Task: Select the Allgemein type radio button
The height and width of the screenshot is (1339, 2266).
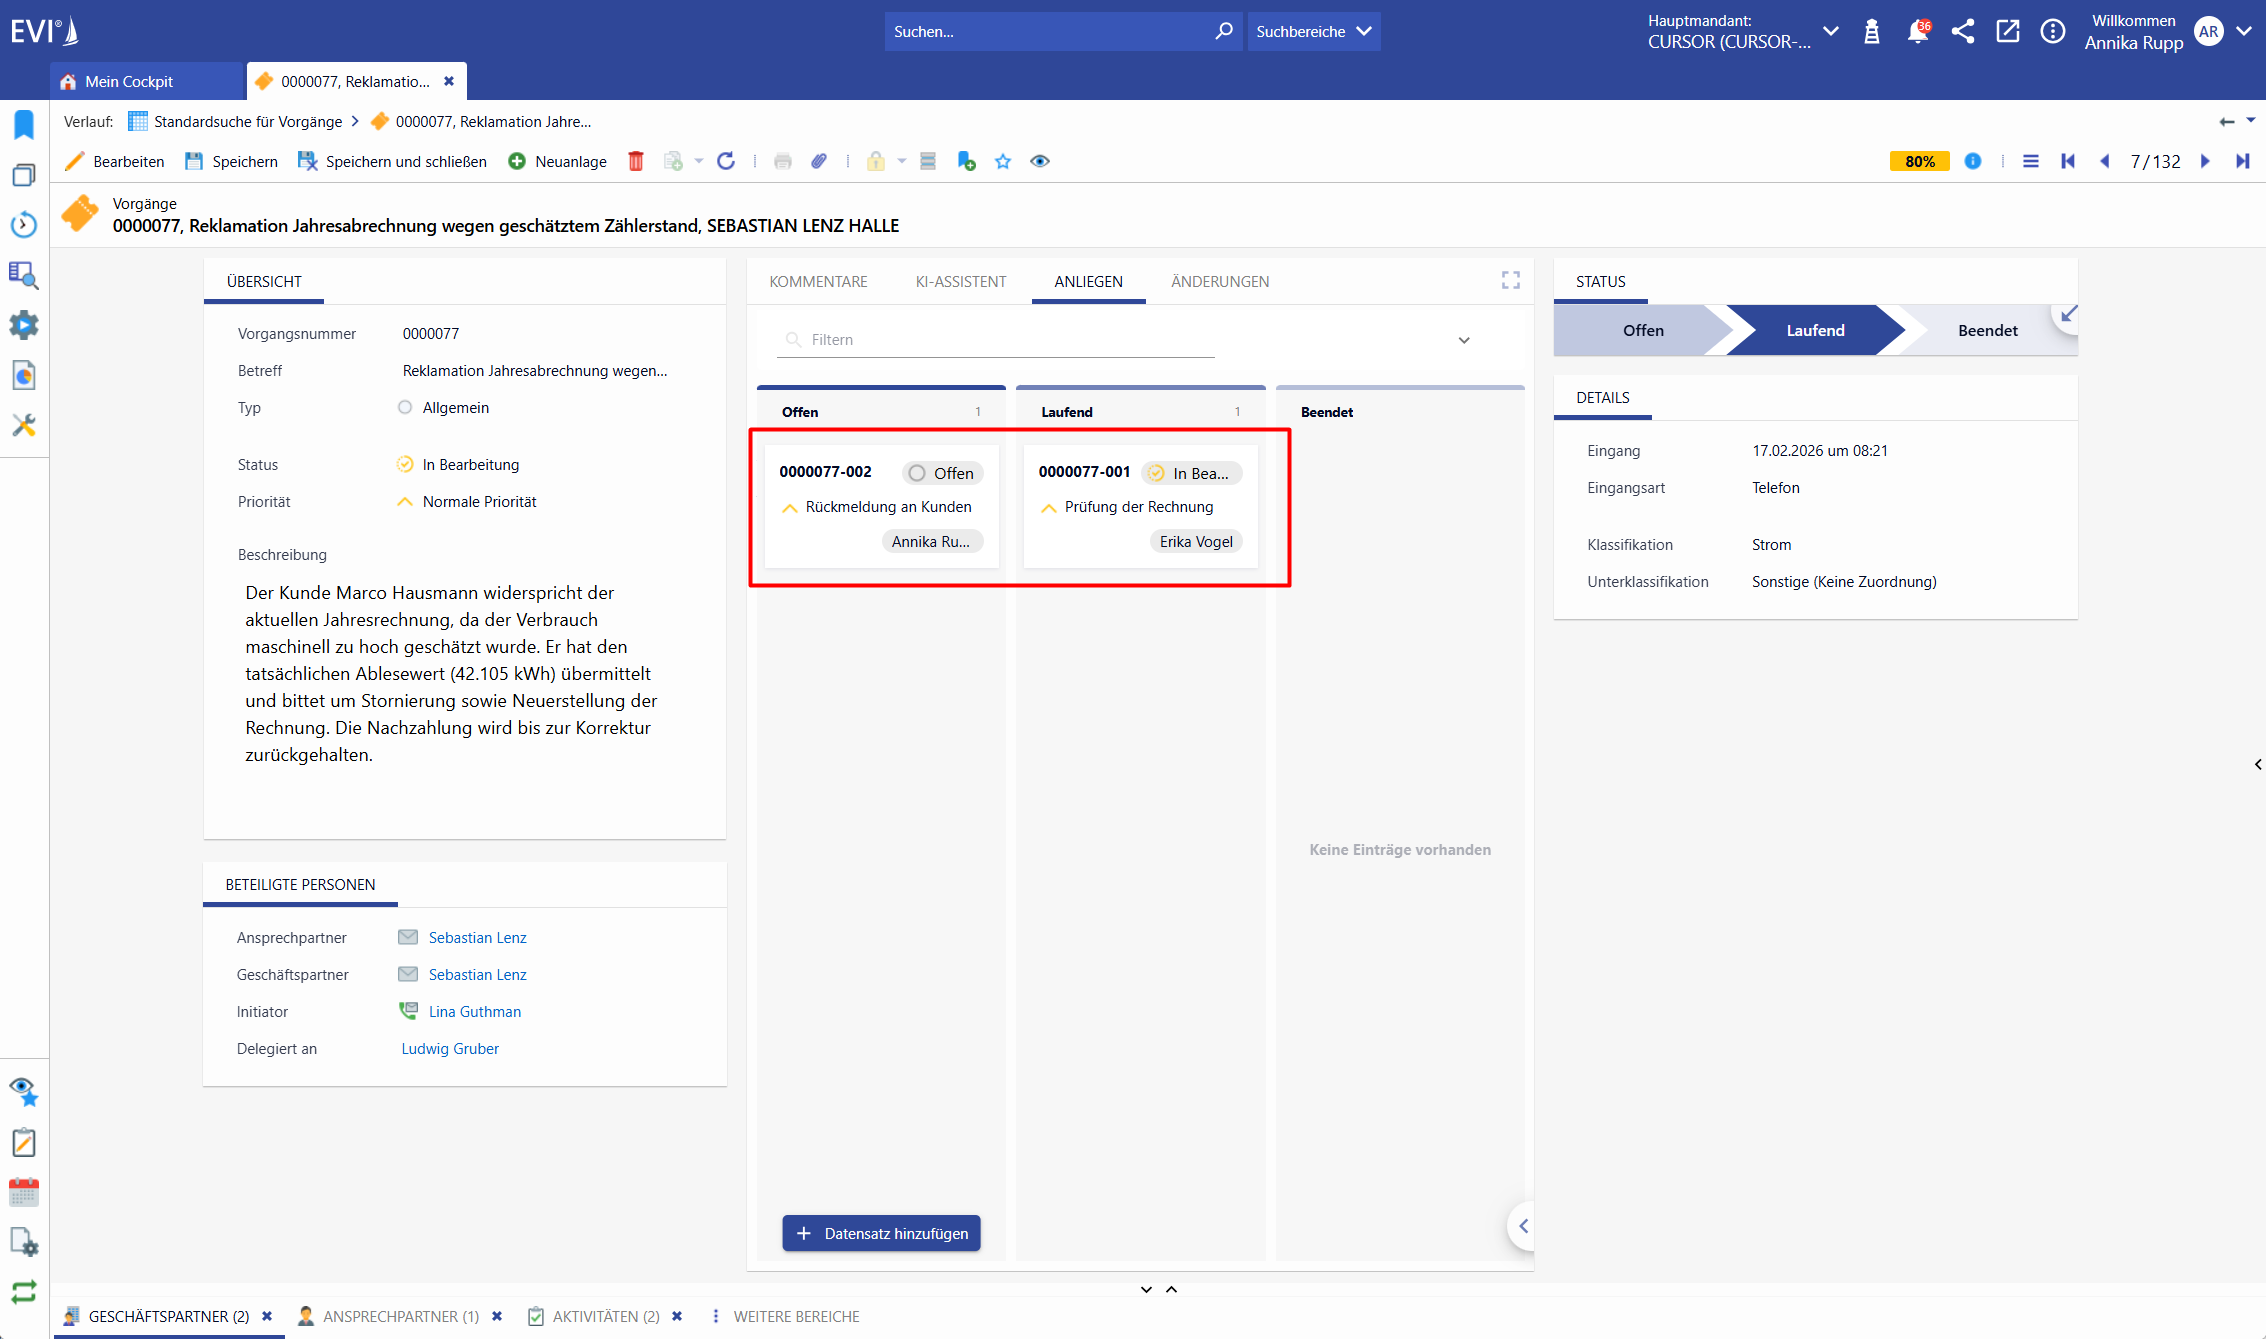Action: [405, 407]
